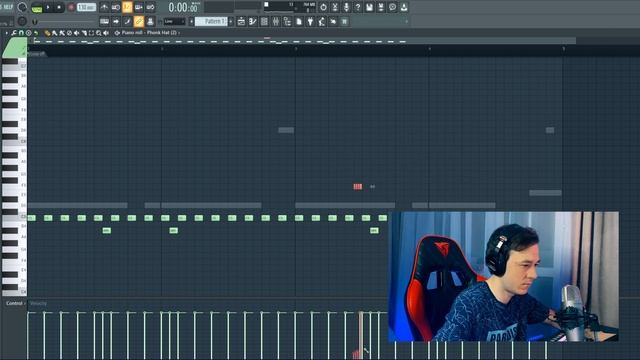Select the Select tool

[91, 33]
